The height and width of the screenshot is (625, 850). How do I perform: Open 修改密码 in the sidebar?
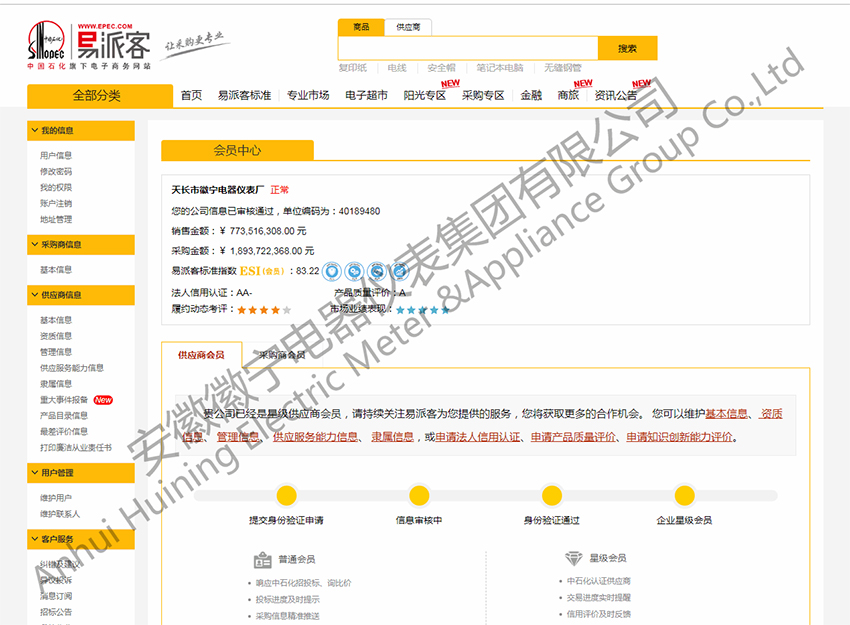(56, 171)
